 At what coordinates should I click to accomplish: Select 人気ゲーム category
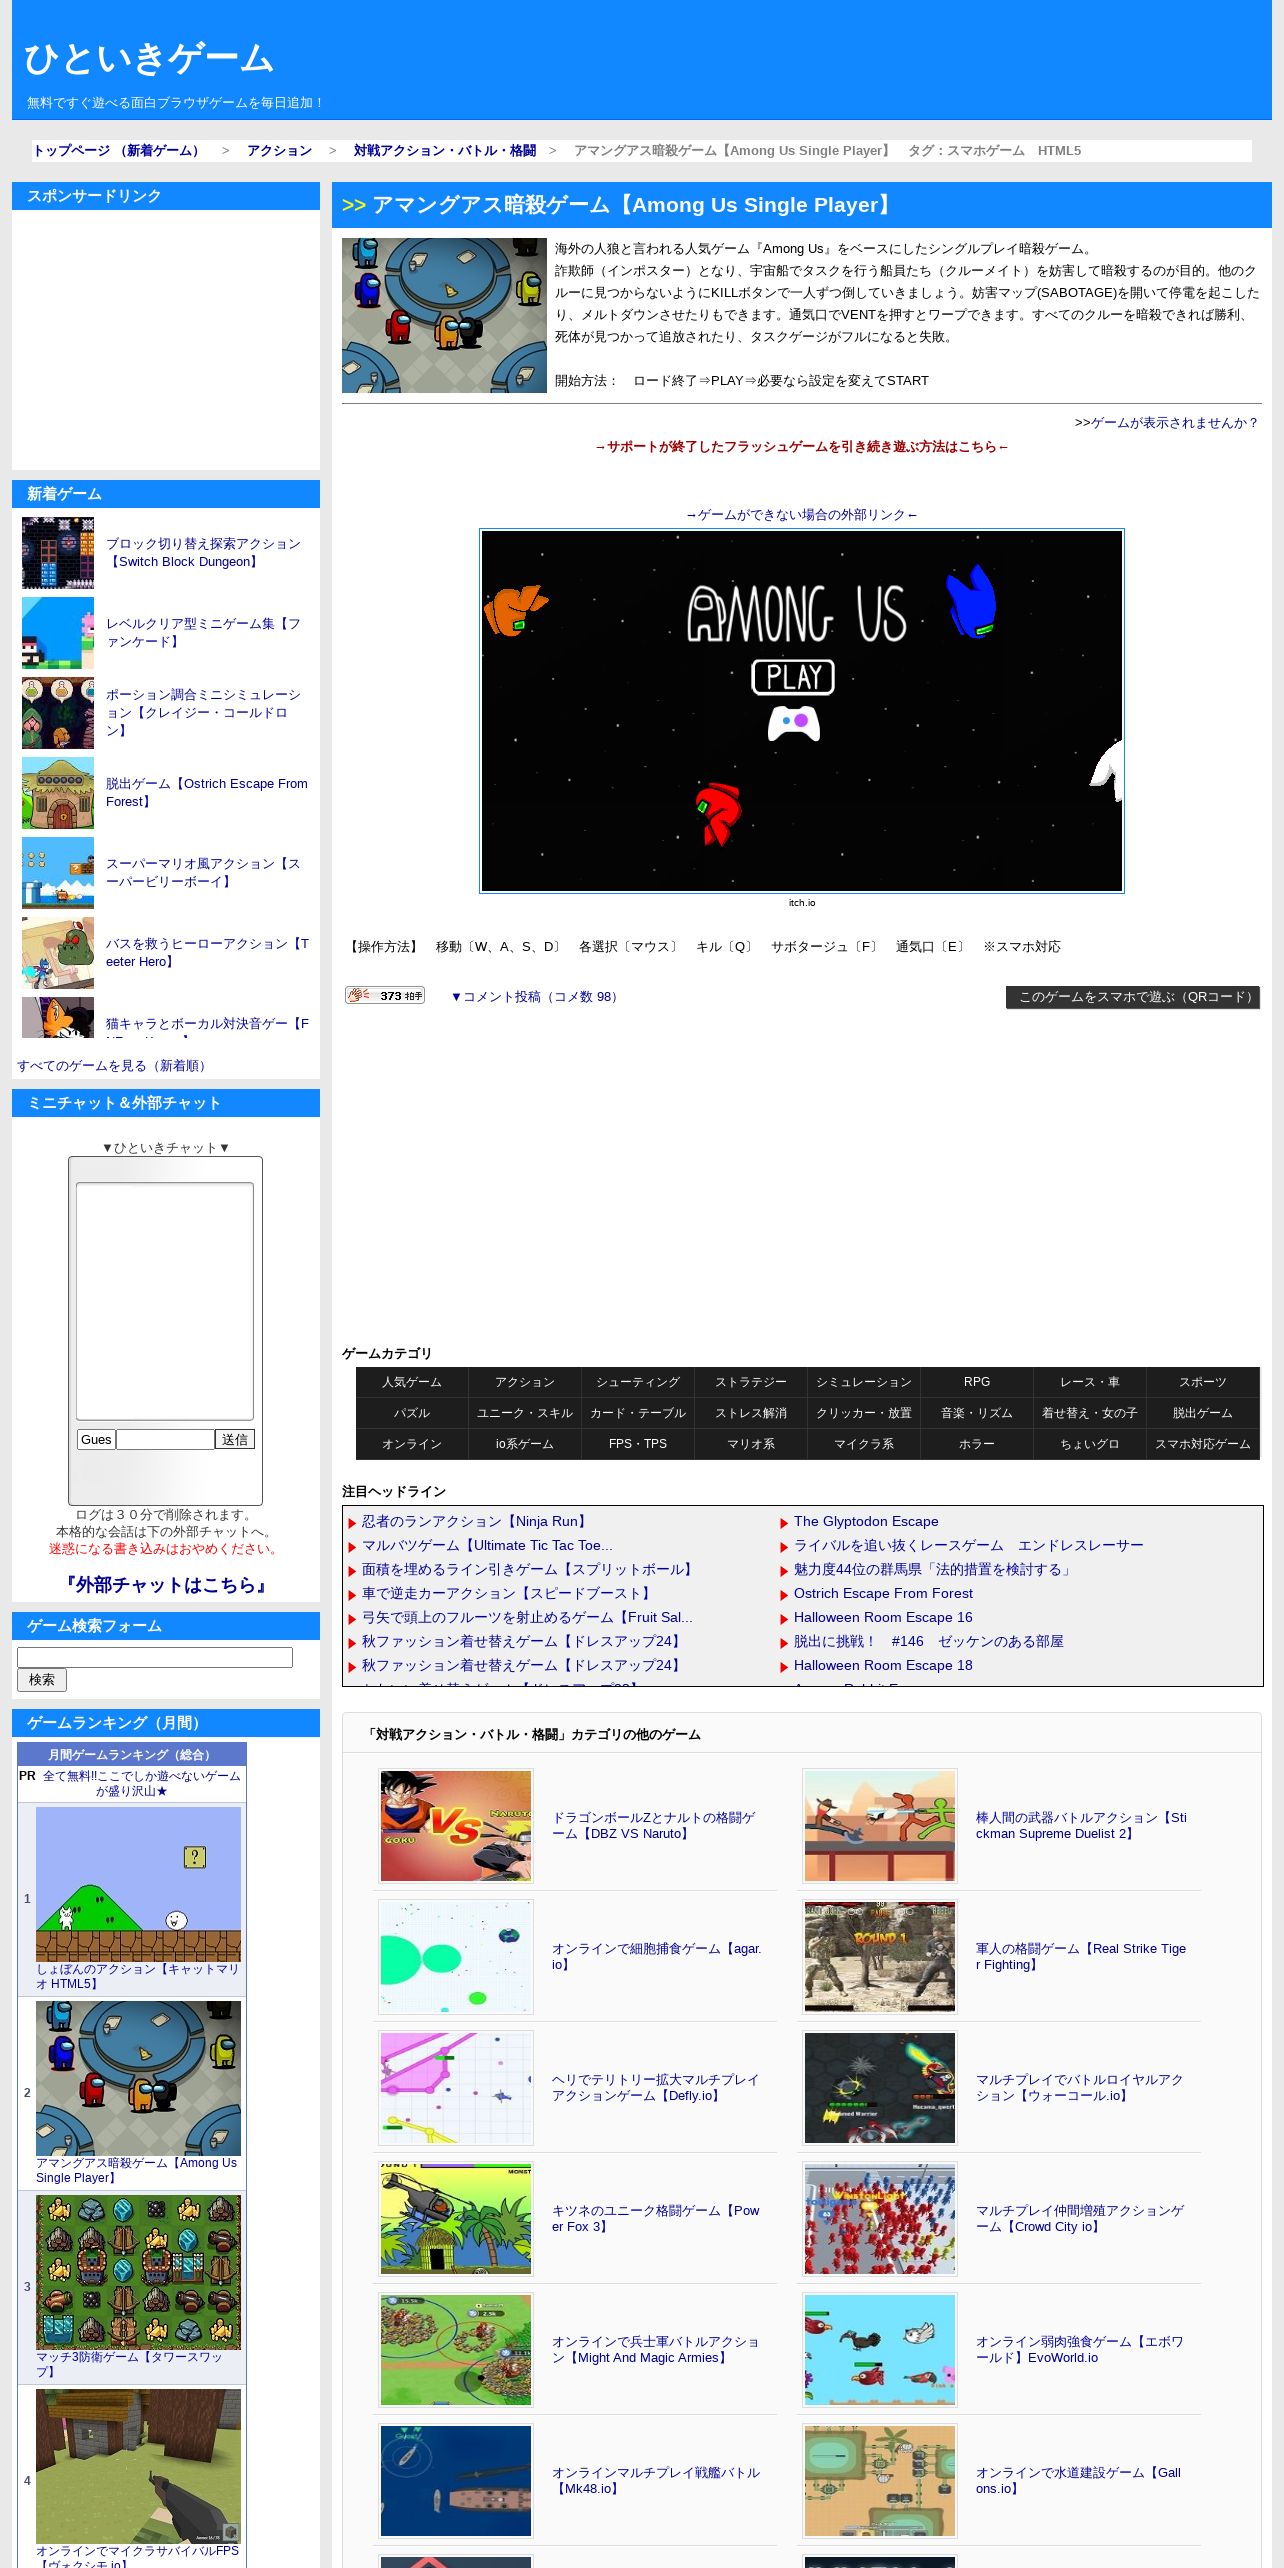[412, 1382]
